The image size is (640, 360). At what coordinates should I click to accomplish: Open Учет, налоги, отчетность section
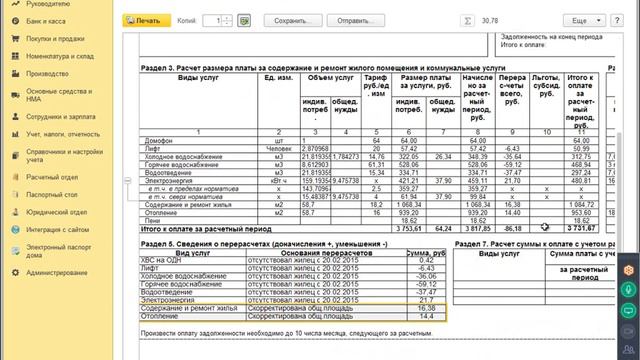click(63, 134)
